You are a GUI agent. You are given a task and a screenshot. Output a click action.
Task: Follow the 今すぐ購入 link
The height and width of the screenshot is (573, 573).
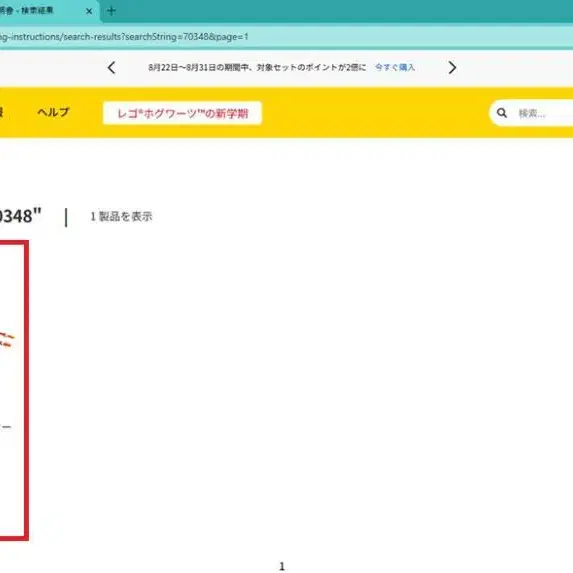[x=395, y=68]
